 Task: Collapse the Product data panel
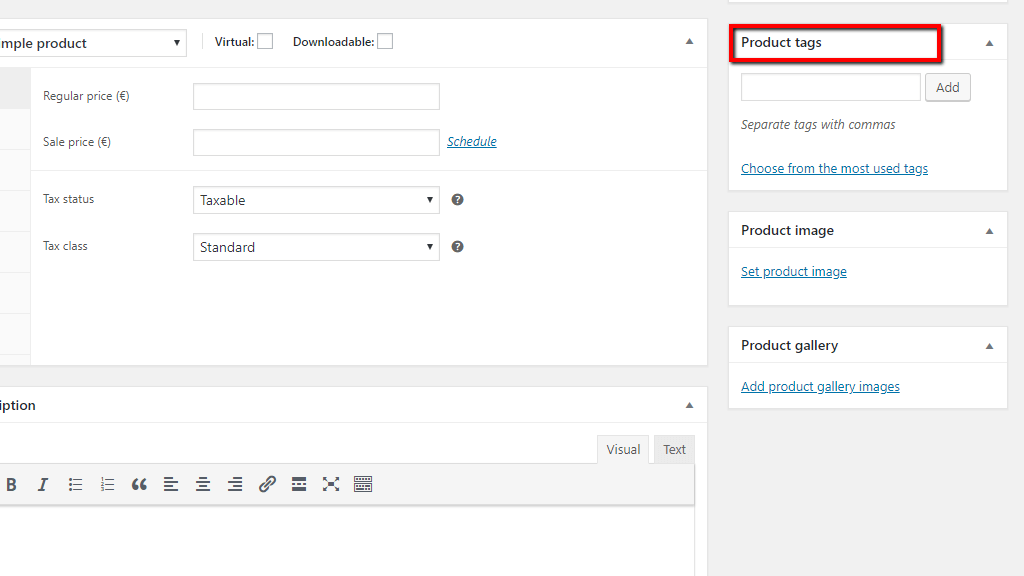click(x=689, y=42)
